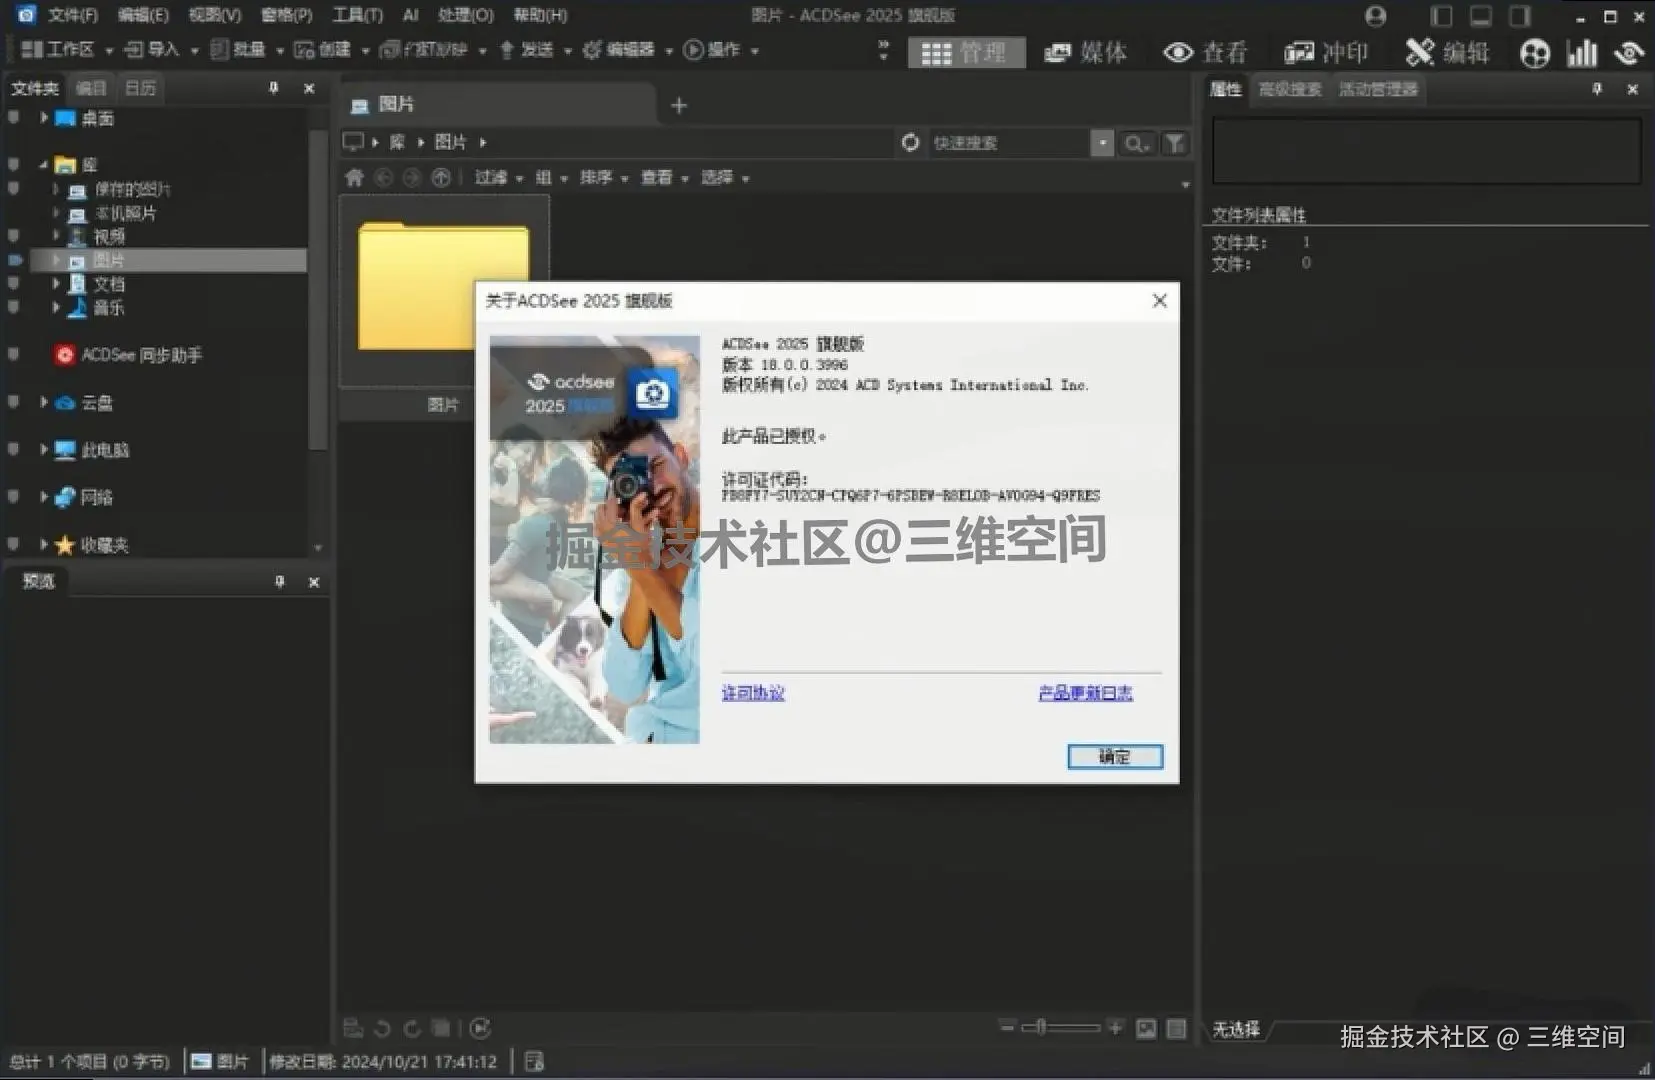Click the 确定 button
Viewport: 1655px width, 1080px height.
click(x=1114, y=757)
